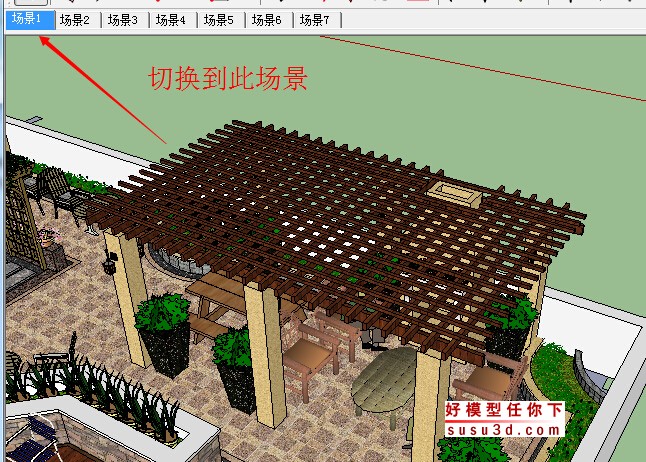Show the 场景7 scene tab

click(317, 20)
